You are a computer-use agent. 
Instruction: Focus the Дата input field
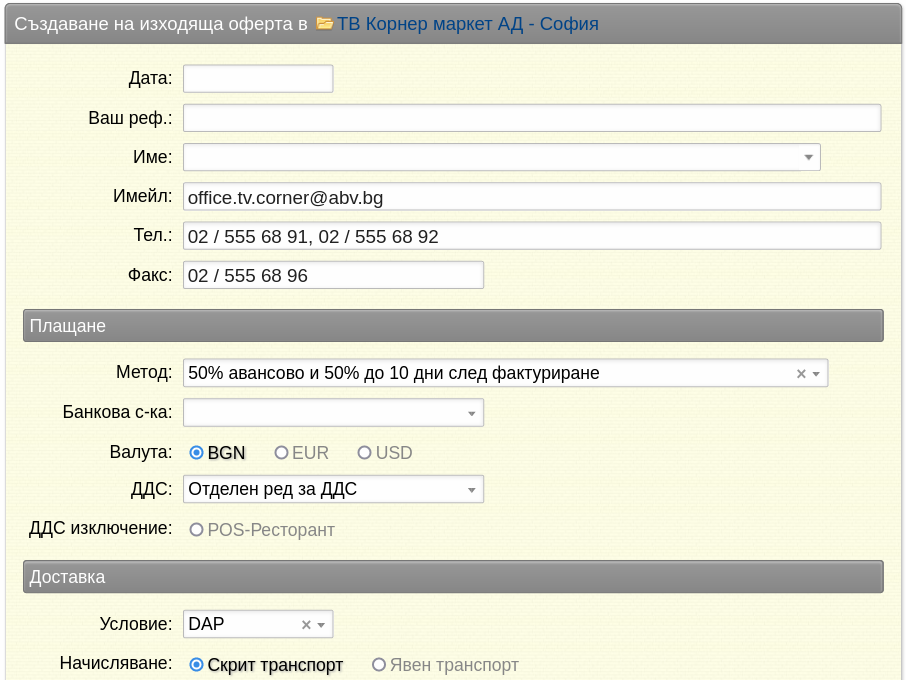point(258,79)
